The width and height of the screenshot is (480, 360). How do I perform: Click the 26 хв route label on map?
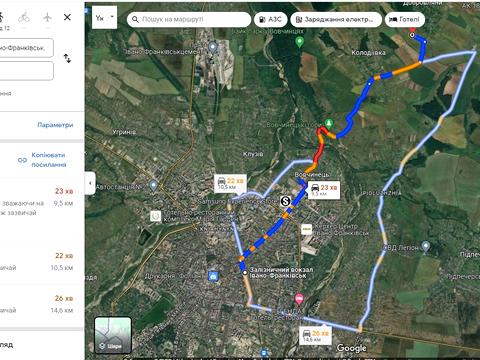[315, 335]
